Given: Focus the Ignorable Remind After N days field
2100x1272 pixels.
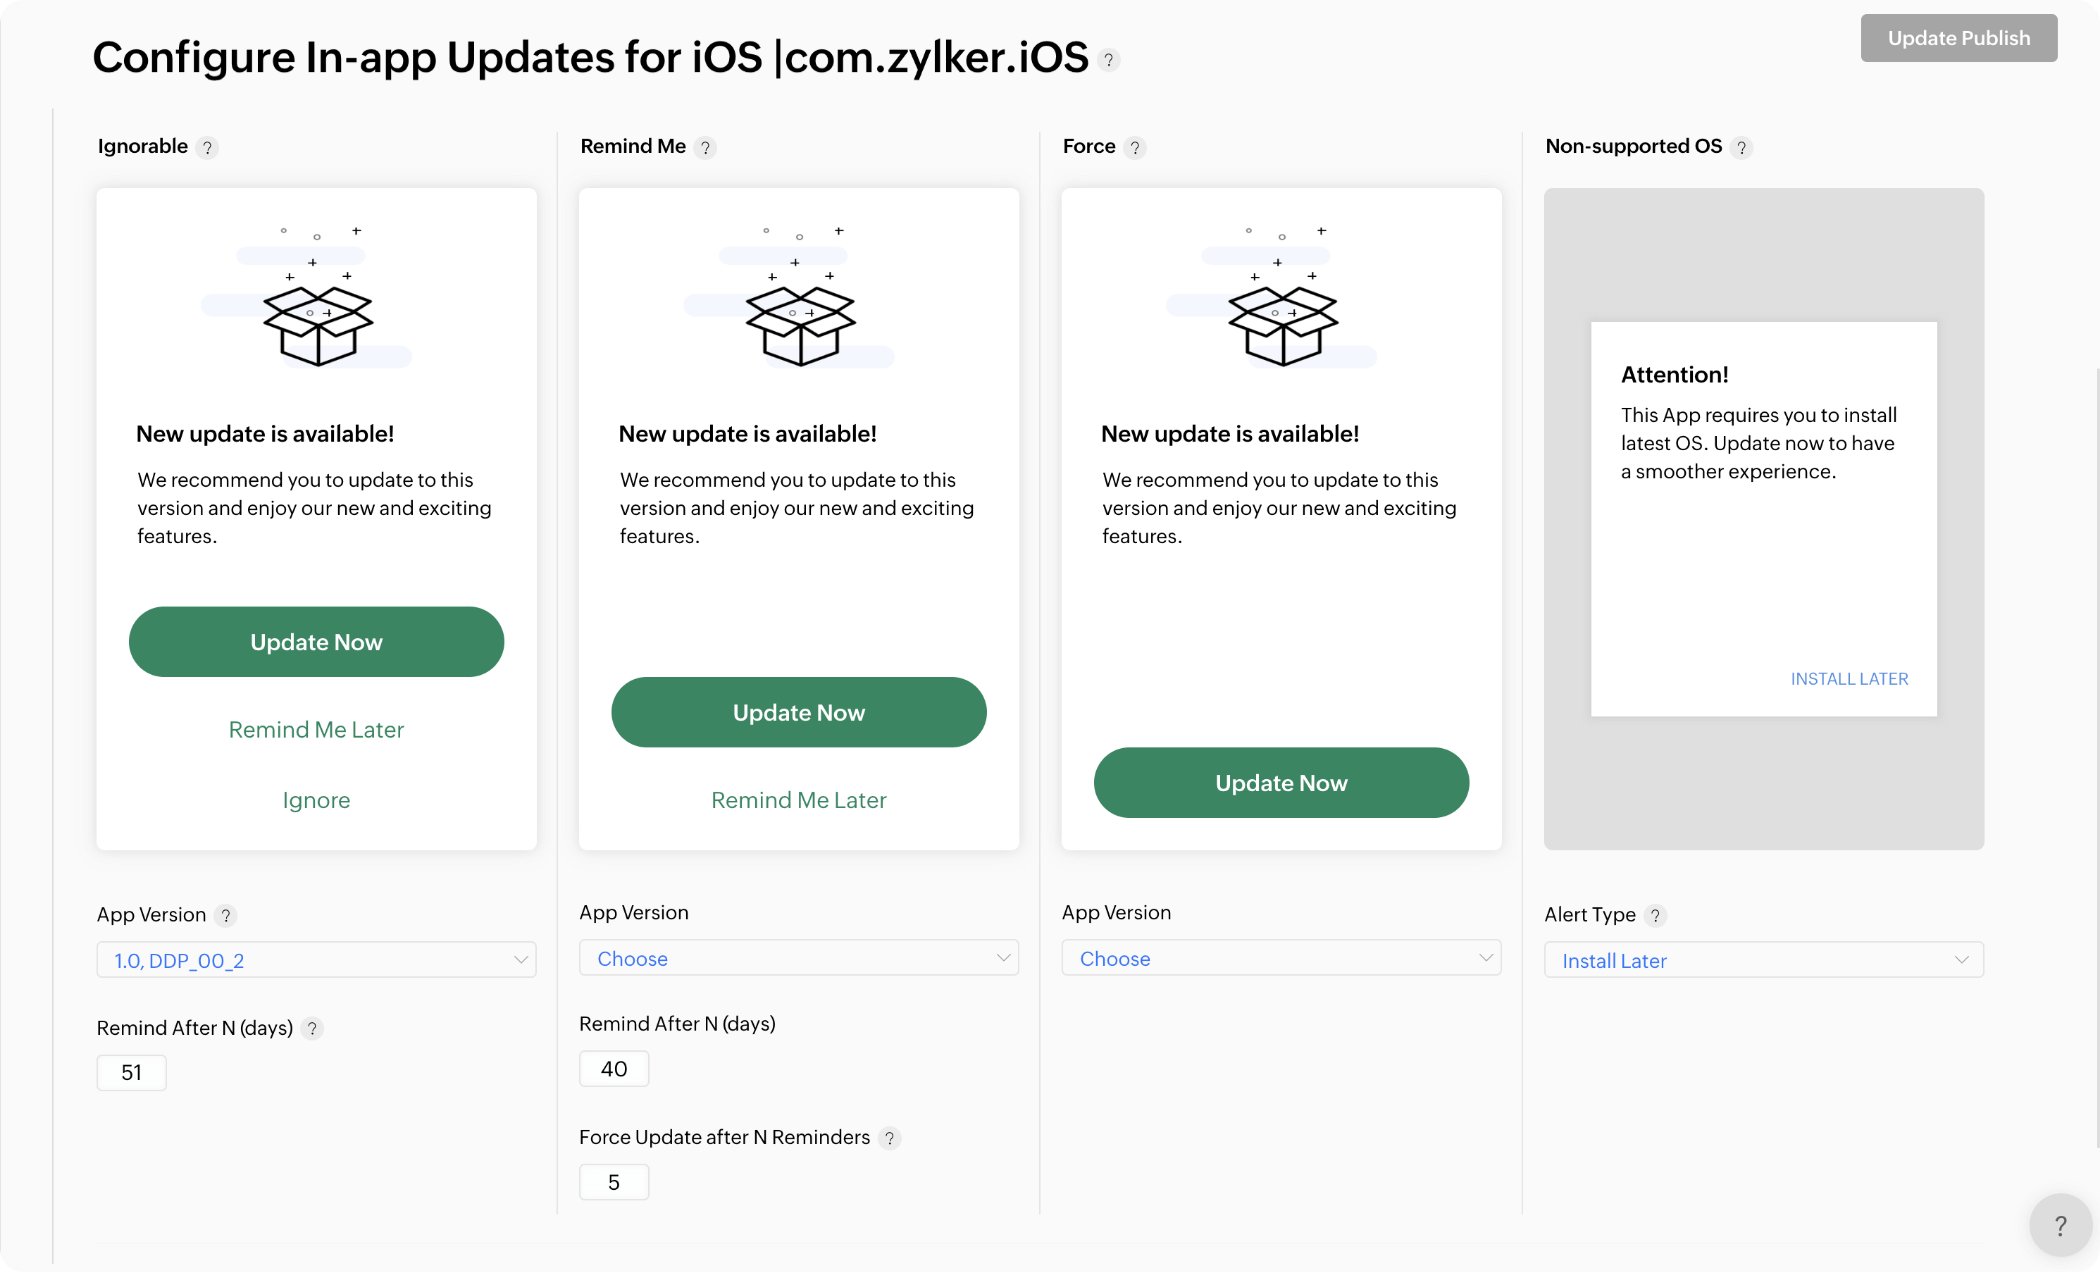Looking at the screenshot, I should click(131, 1073).
